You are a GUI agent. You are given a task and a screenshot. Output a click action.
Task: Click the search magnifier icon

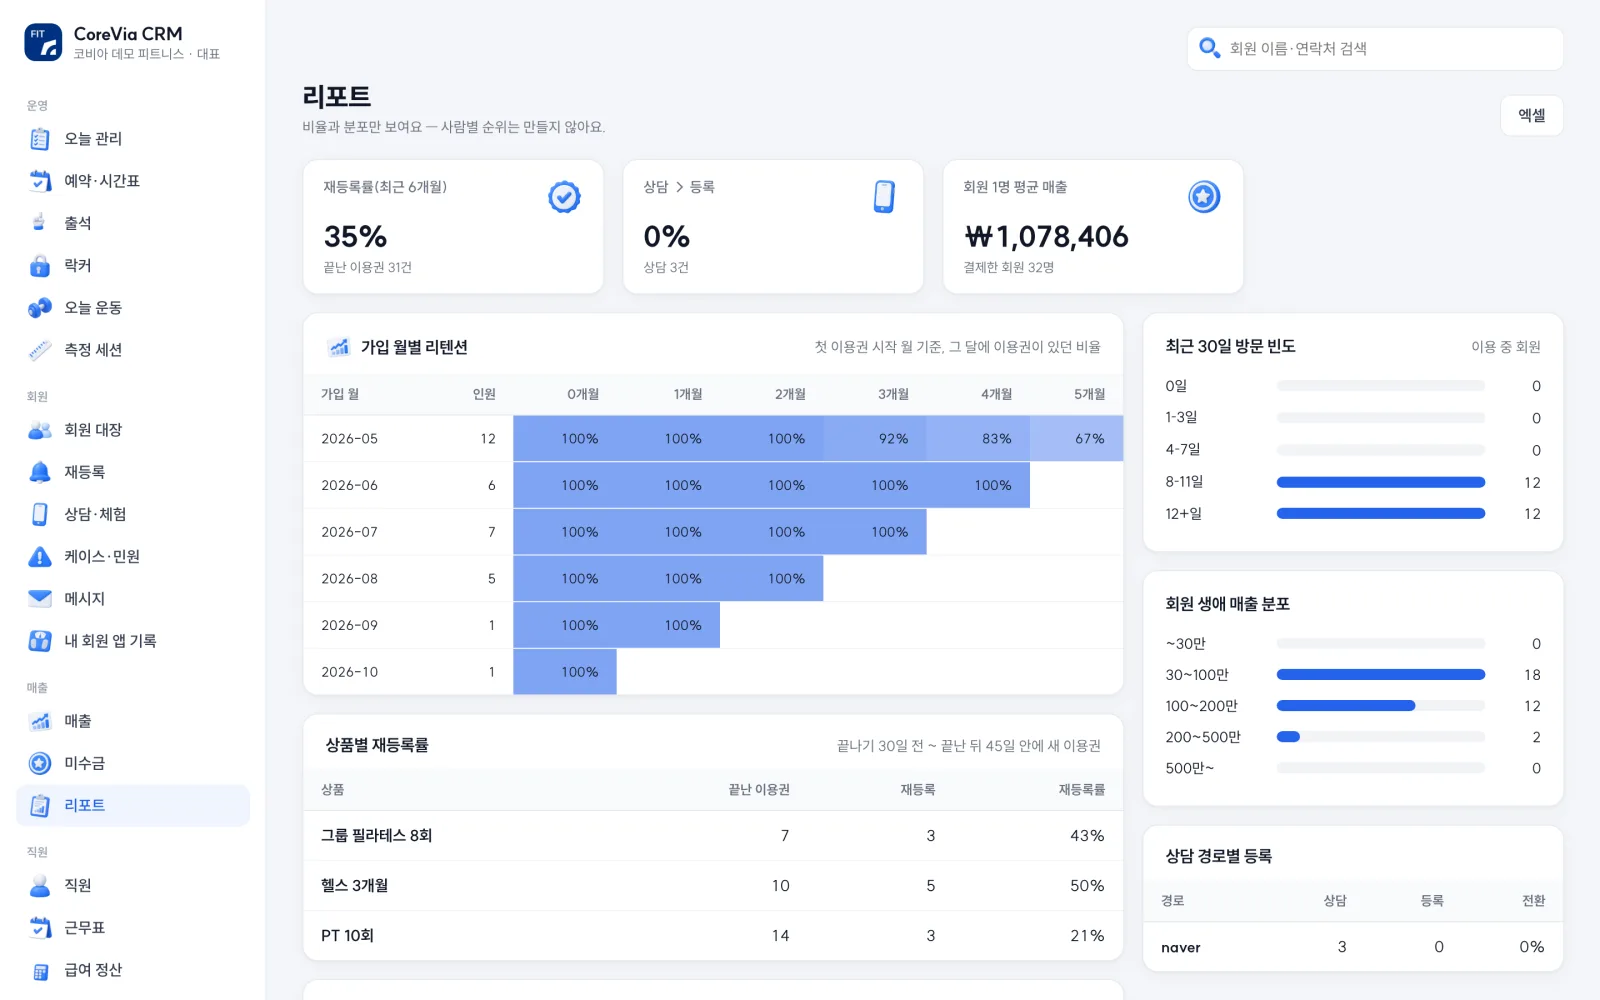[x=1209, y=48]
